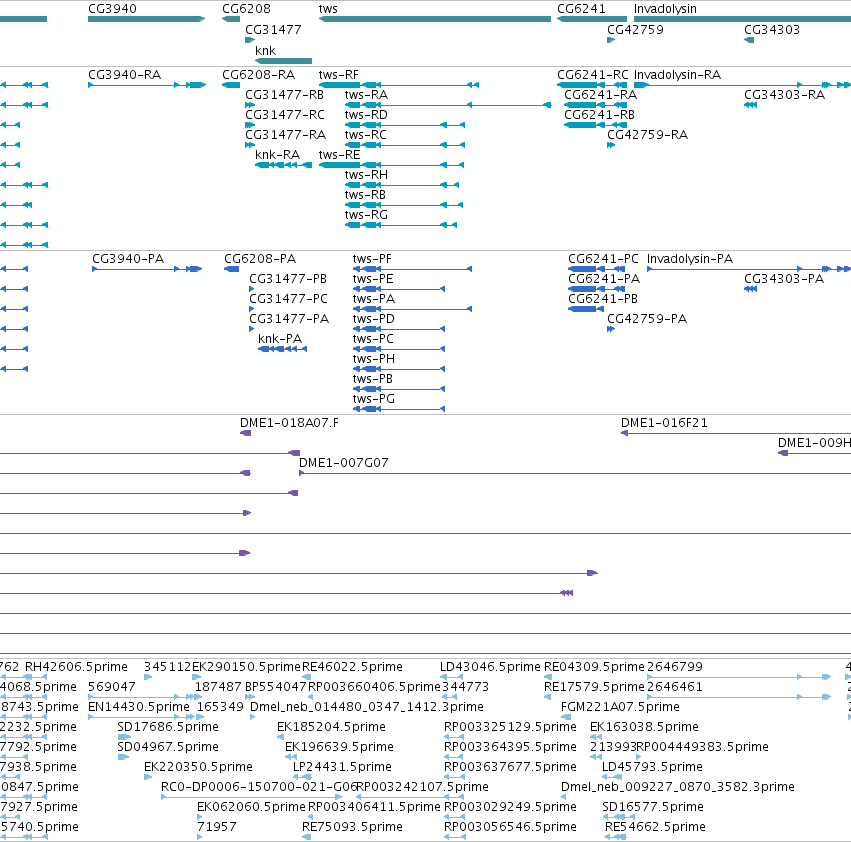The image size is (851, 842).
Task: Select the tws gene label
Action: 328,9
